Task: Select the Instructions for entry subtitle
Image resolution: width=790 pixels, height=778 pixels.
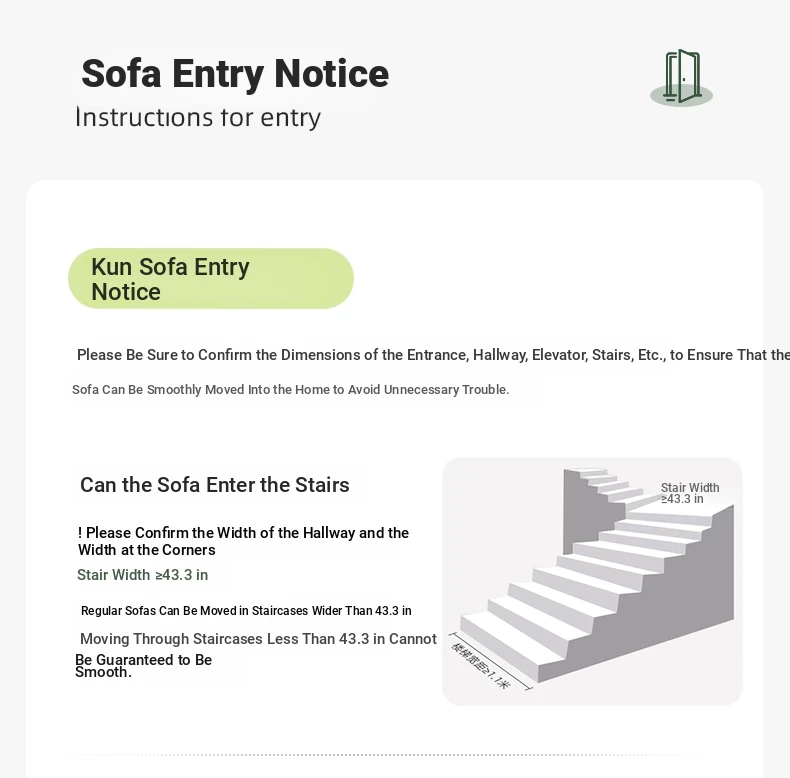Action: (x=198, y=117)
